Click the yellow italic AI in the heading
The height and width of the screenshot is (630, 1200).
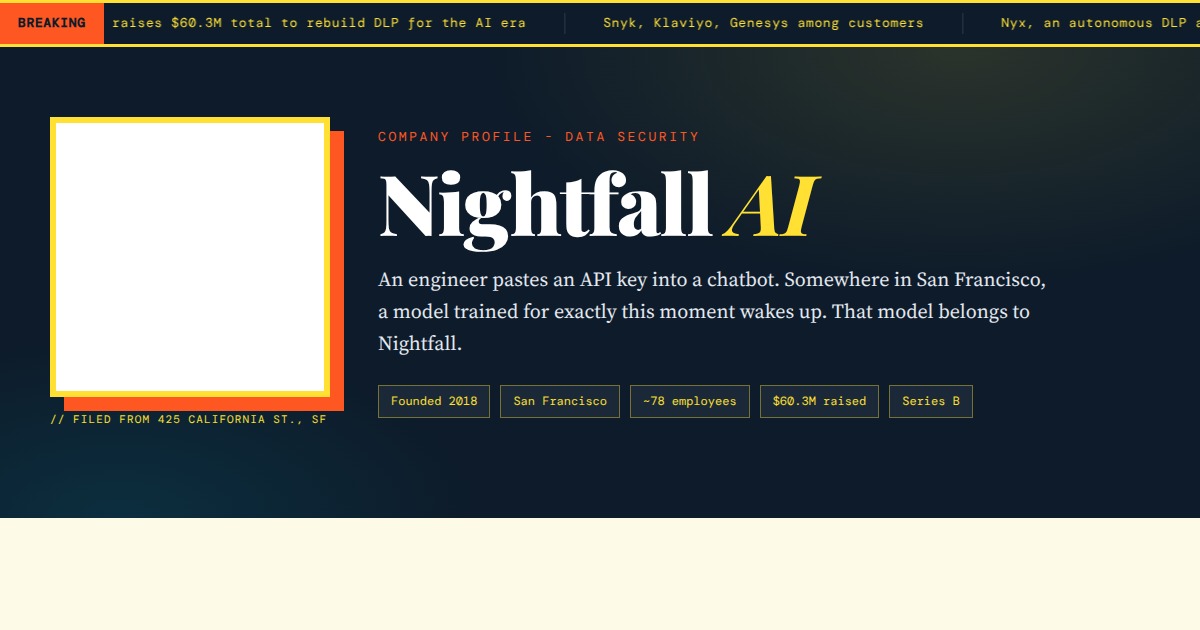pos(770,207)
